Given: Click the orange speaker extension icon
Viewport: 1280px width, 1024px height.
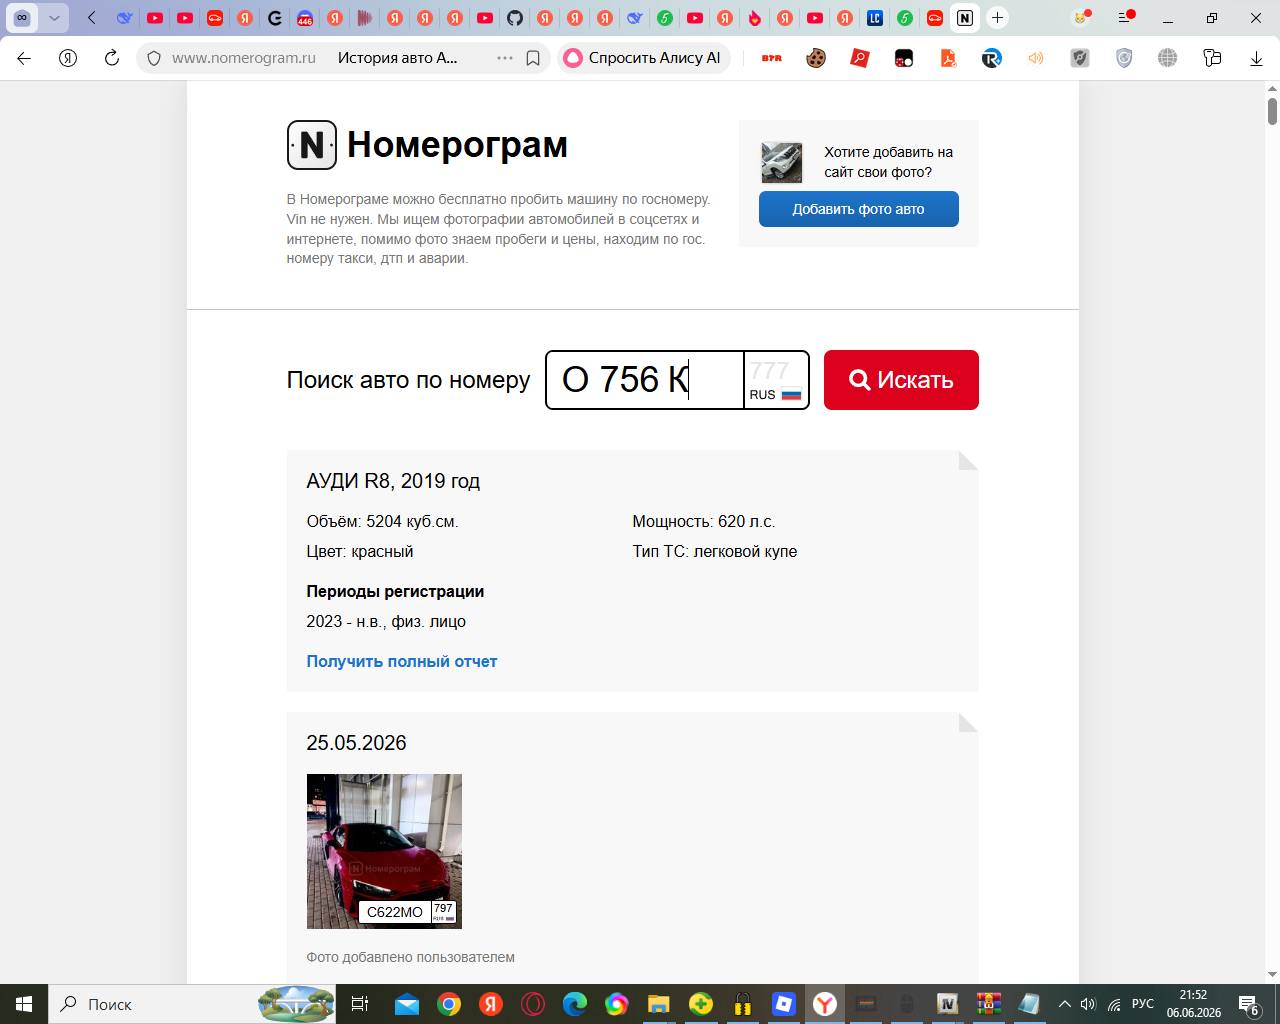Looking at the screenshot, I should (1036, 58).
